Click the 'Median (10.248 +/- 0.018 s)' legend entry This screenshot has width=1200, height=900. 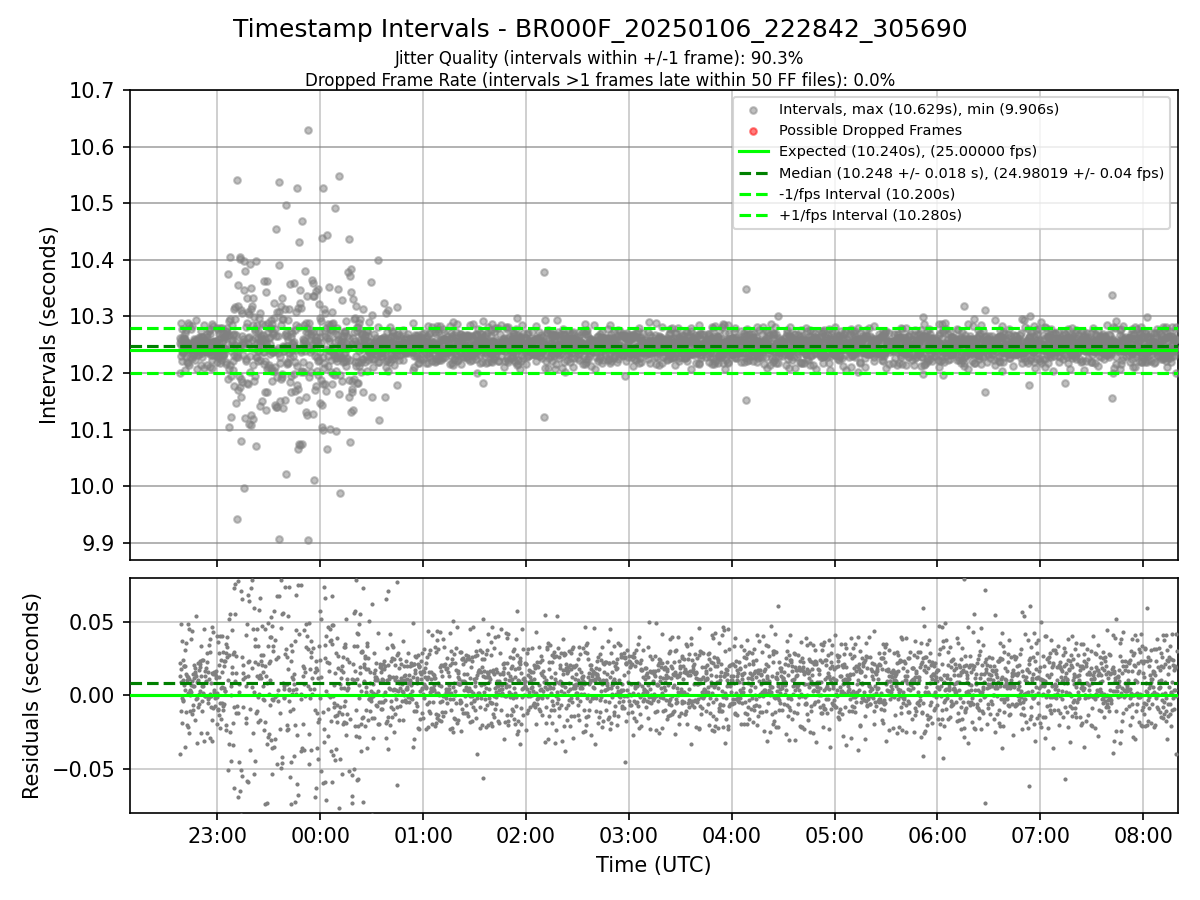click(x=971, y=173)
